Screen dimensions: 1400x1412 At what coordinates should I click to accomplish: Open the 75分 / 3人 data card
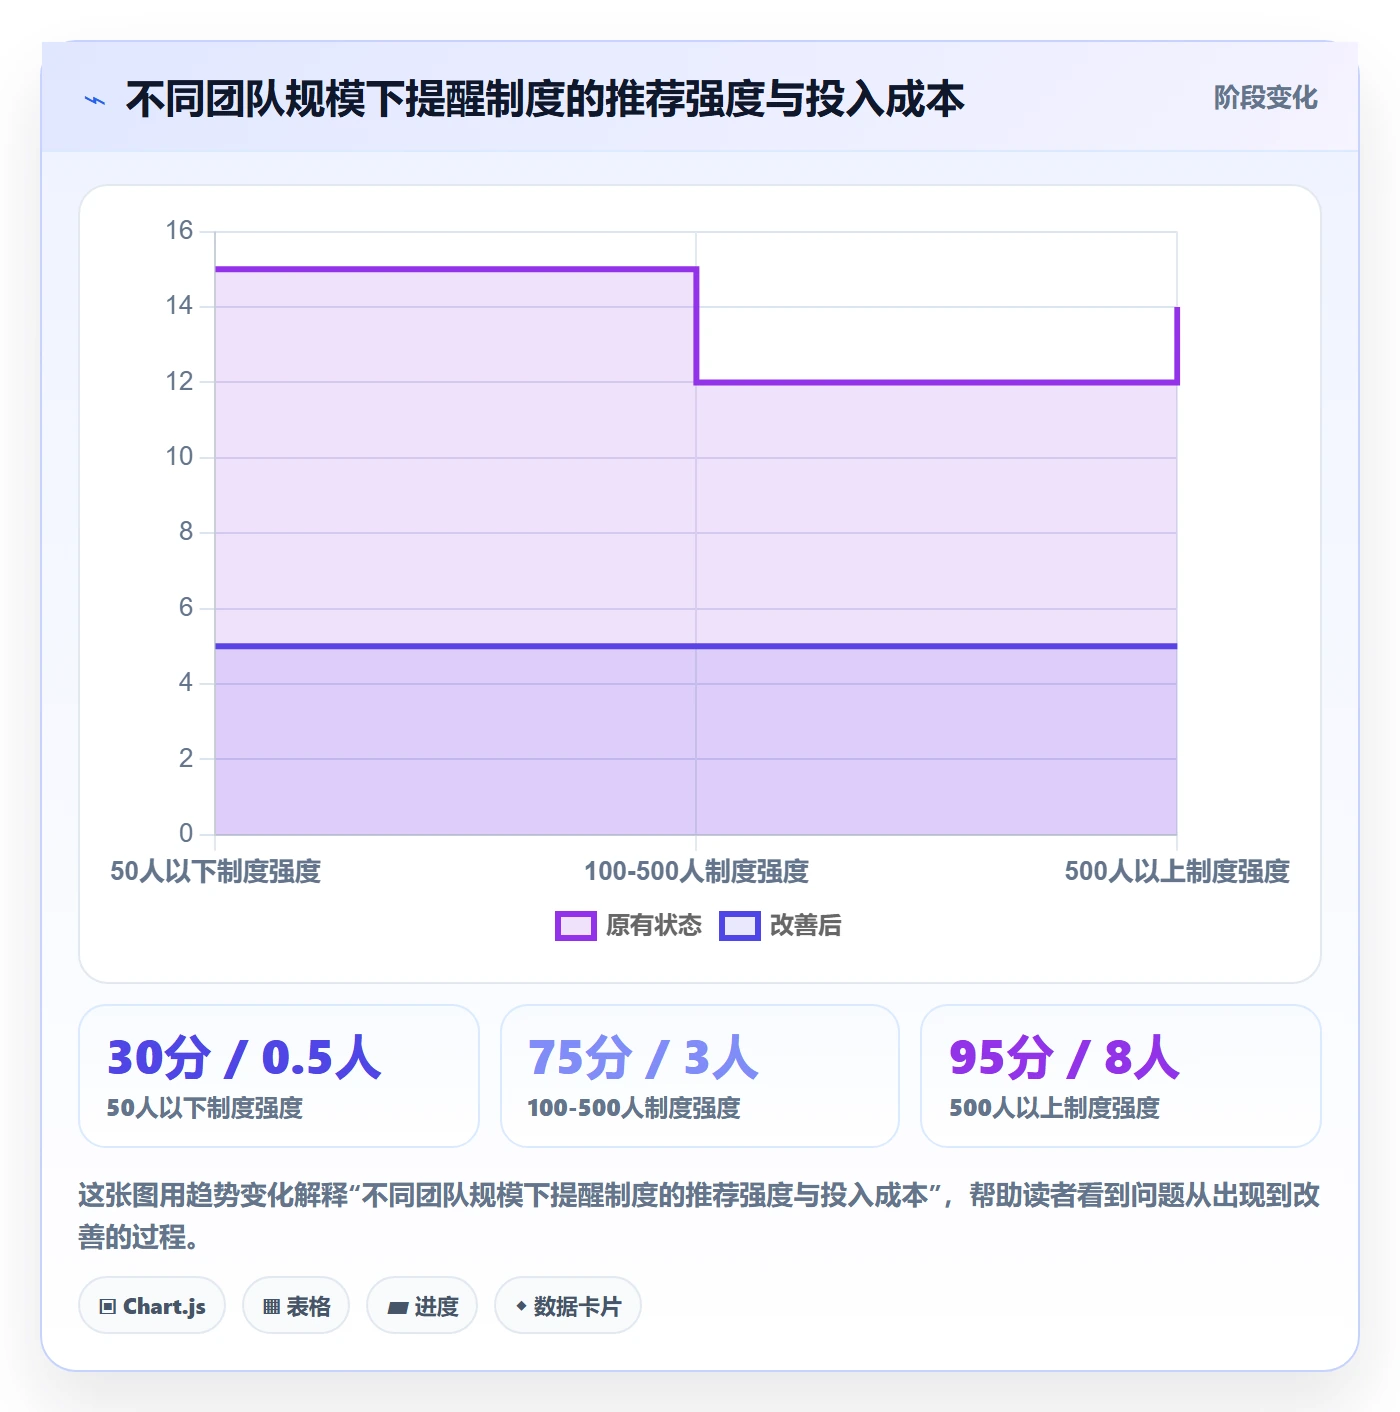700,1076
